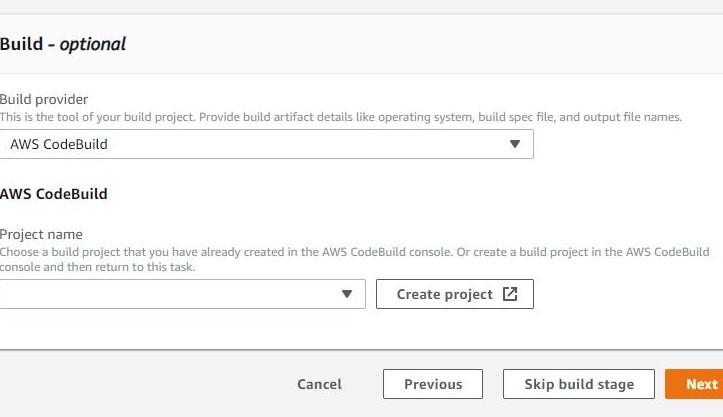The width and height of the screenshot is (723, 417).
Task: Select the AWS CodeBuild section heading
Action: [x=54, y=194]
